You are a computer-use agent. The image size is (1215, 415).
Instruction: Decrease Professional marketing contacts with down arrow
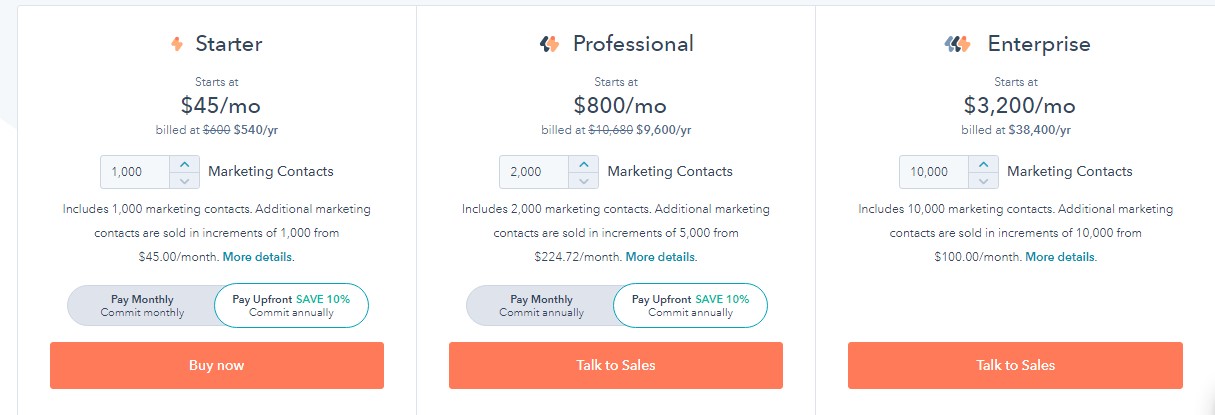584,180
